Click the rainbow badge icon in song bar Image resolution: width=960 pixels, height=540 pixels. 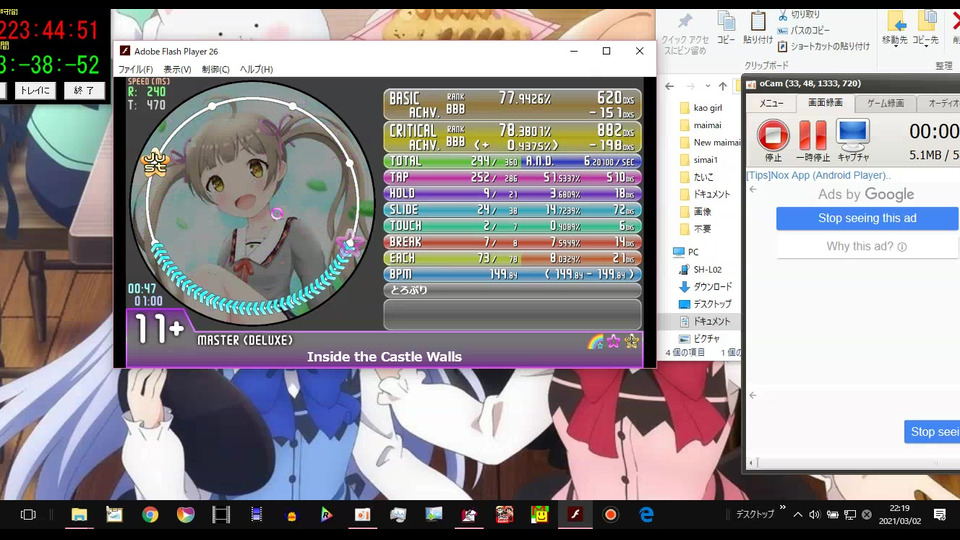[x=595, y=342]
